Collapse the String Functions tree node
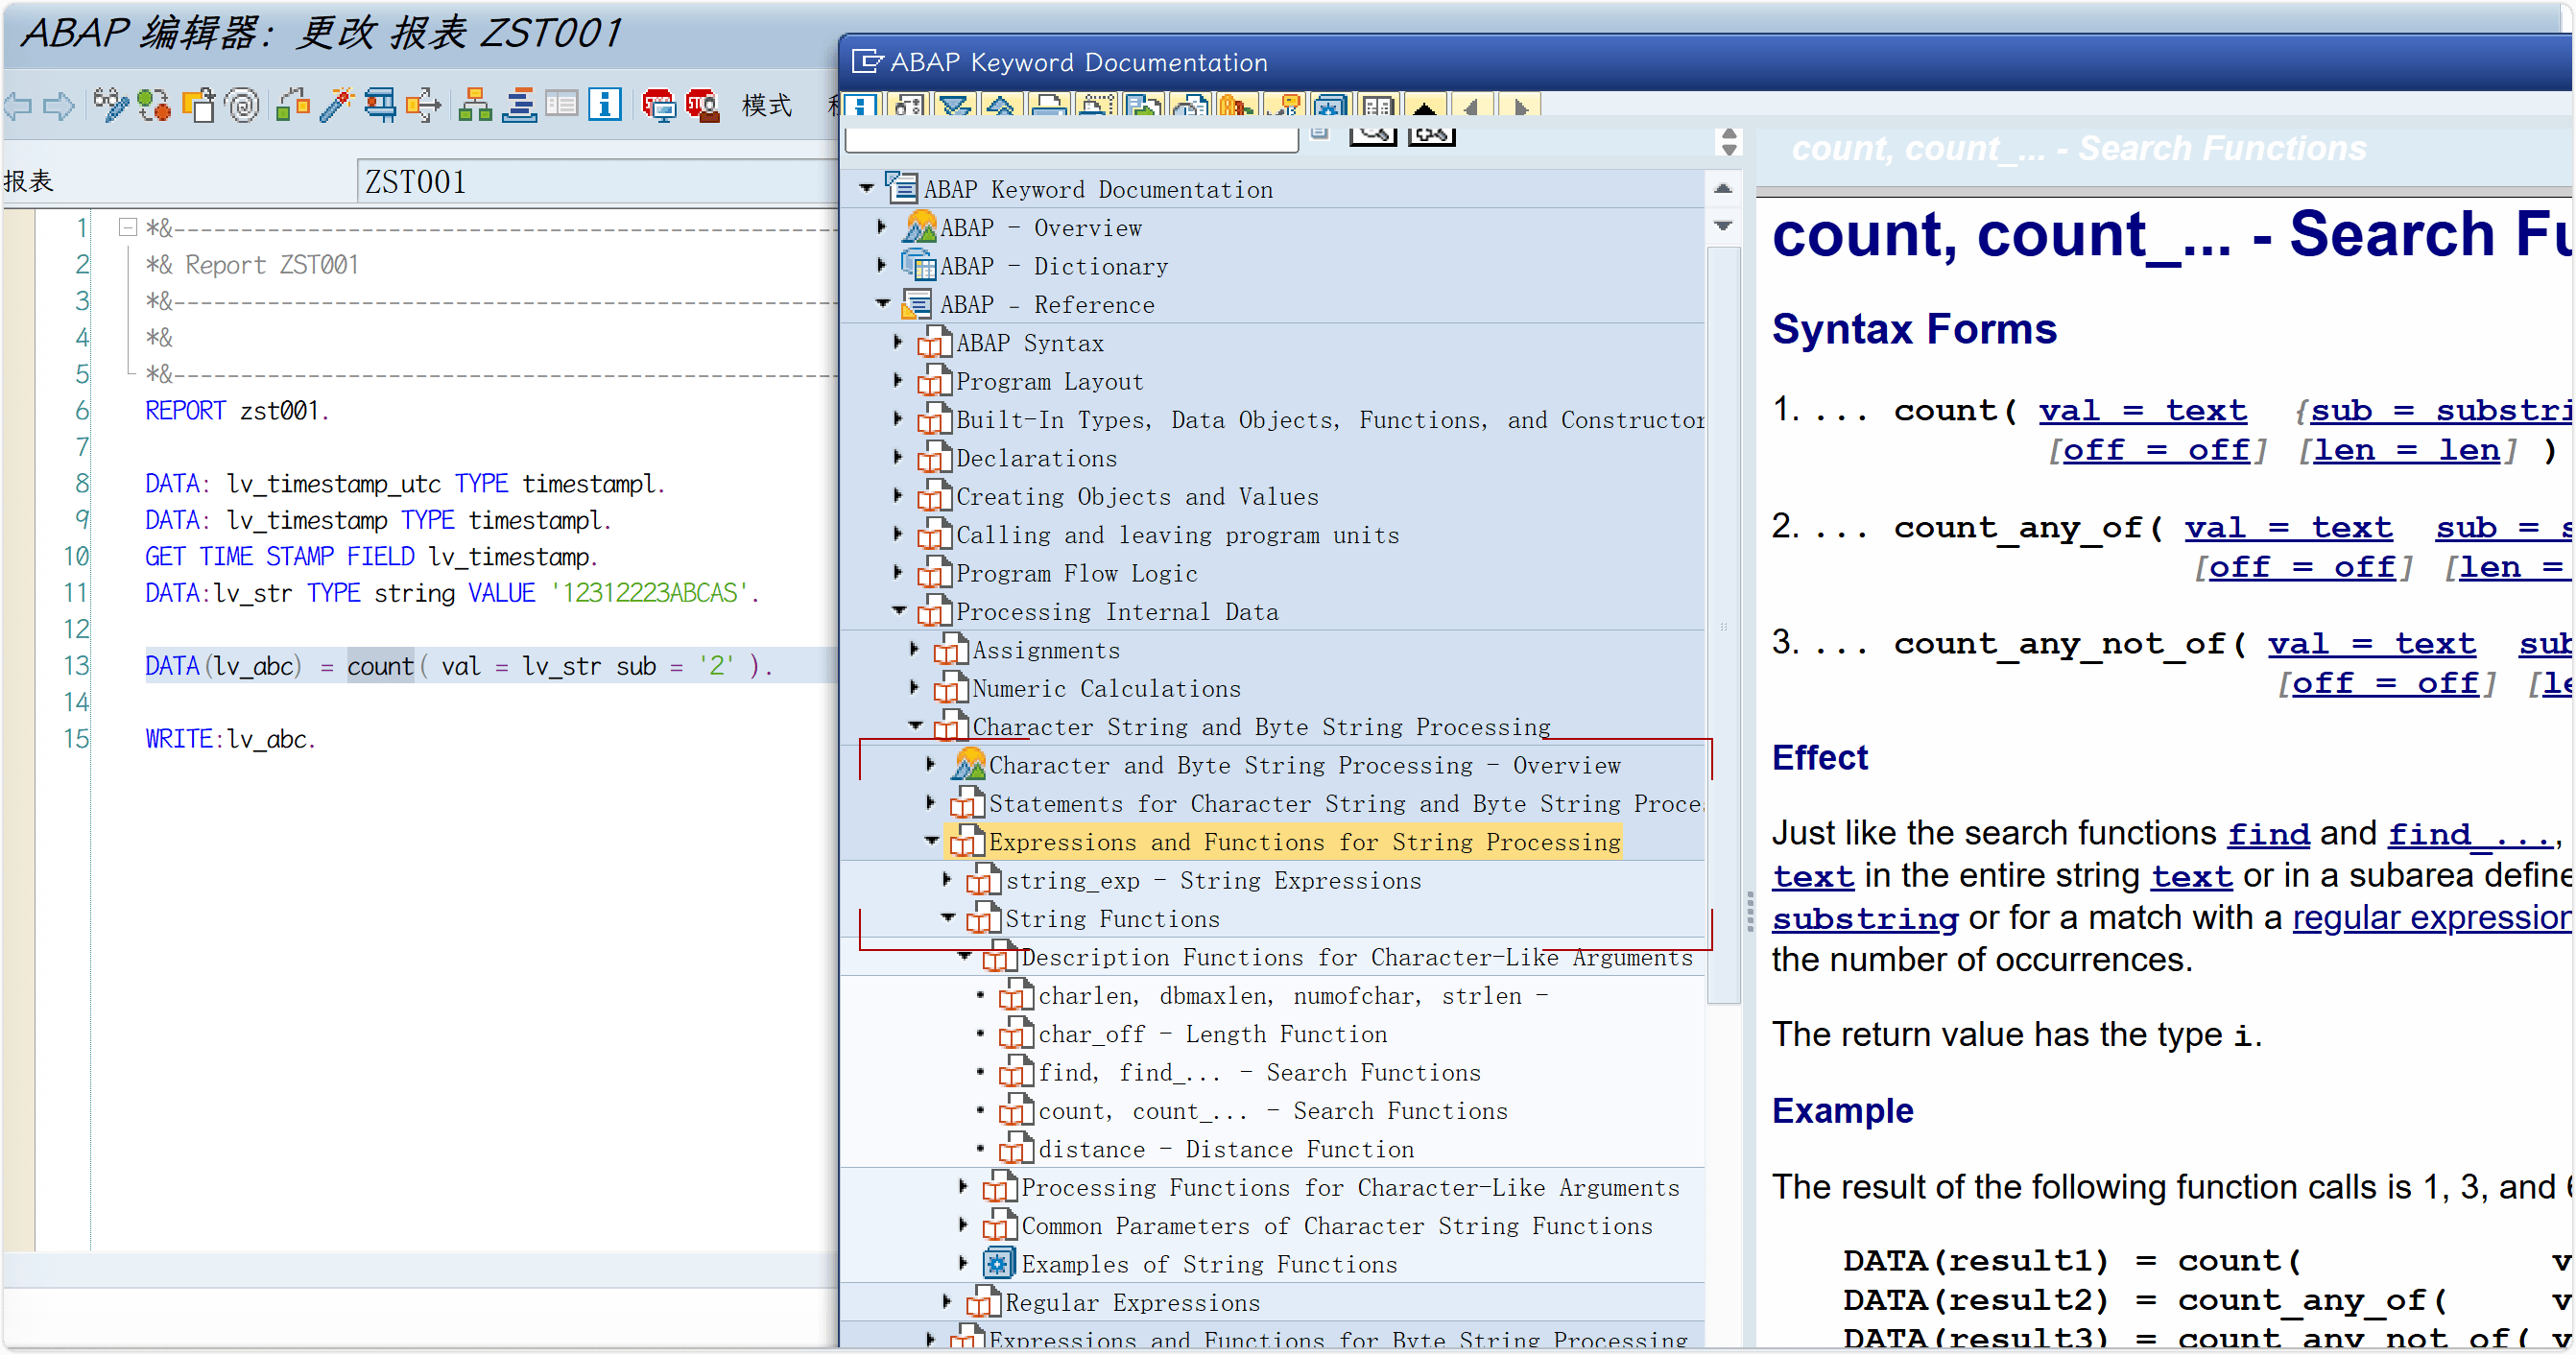2576x1355 pixels. click(947, 918)
